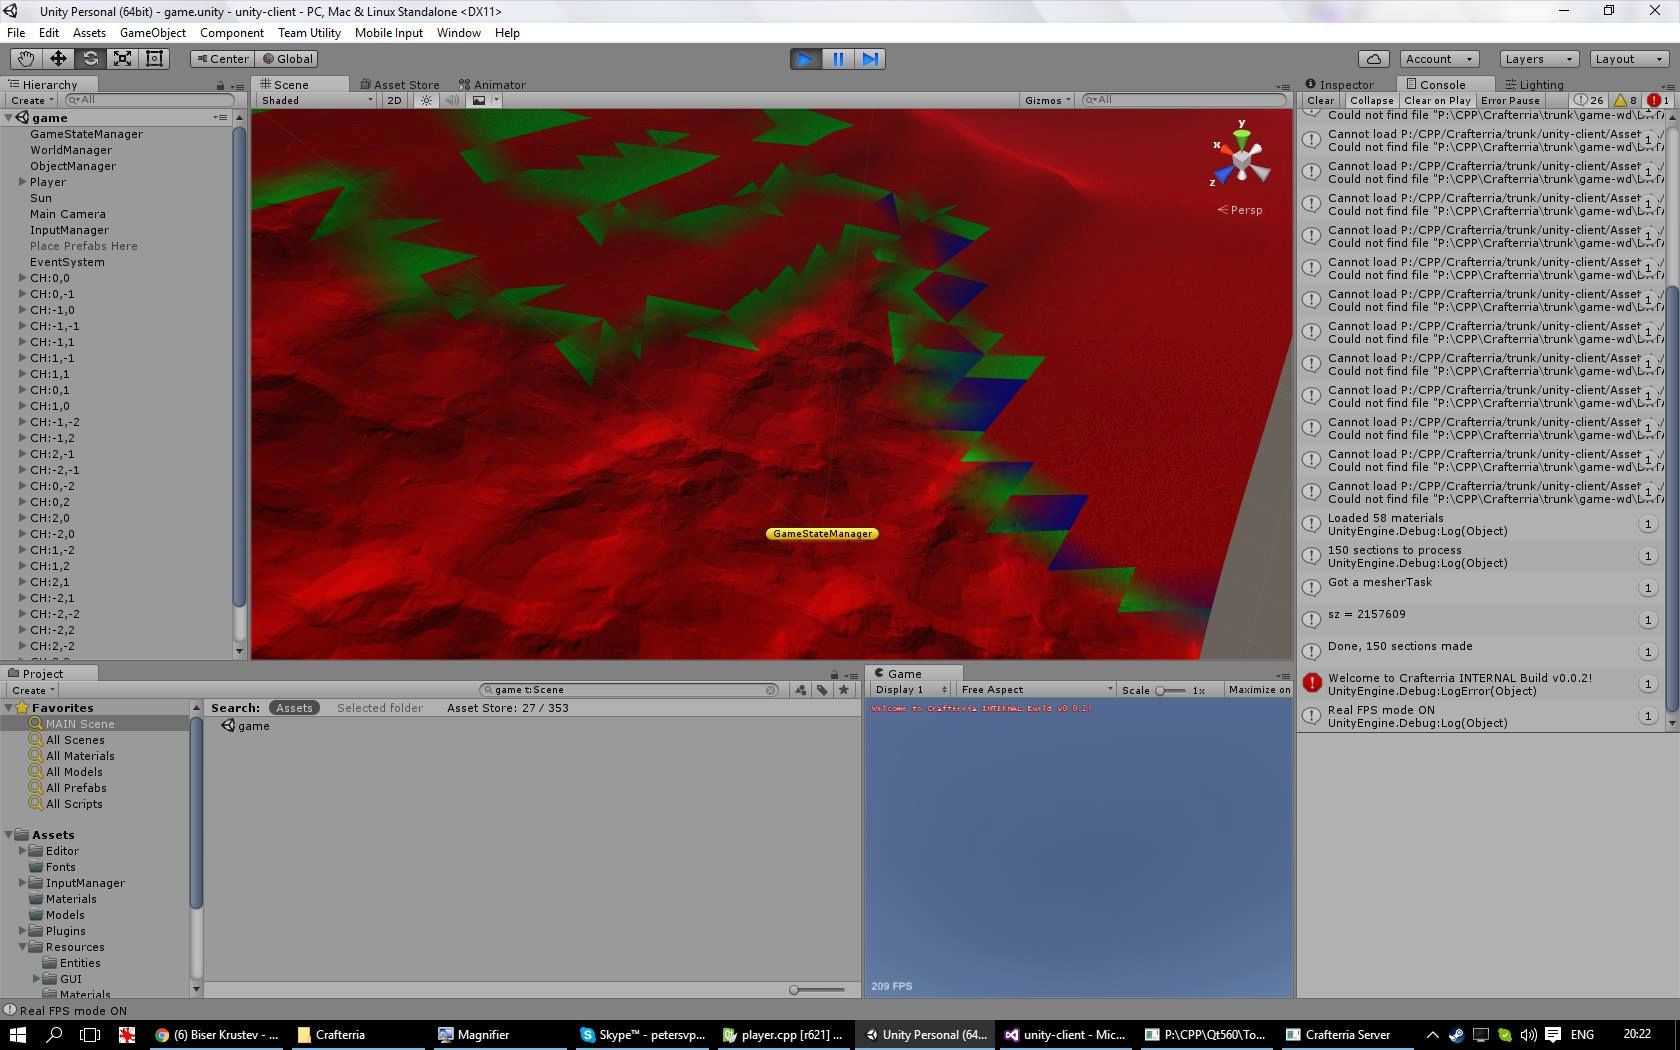Select the Rect transform tool
Image resolution: width=1680 pixels, height=1050 pixels.
click(154, 59)
